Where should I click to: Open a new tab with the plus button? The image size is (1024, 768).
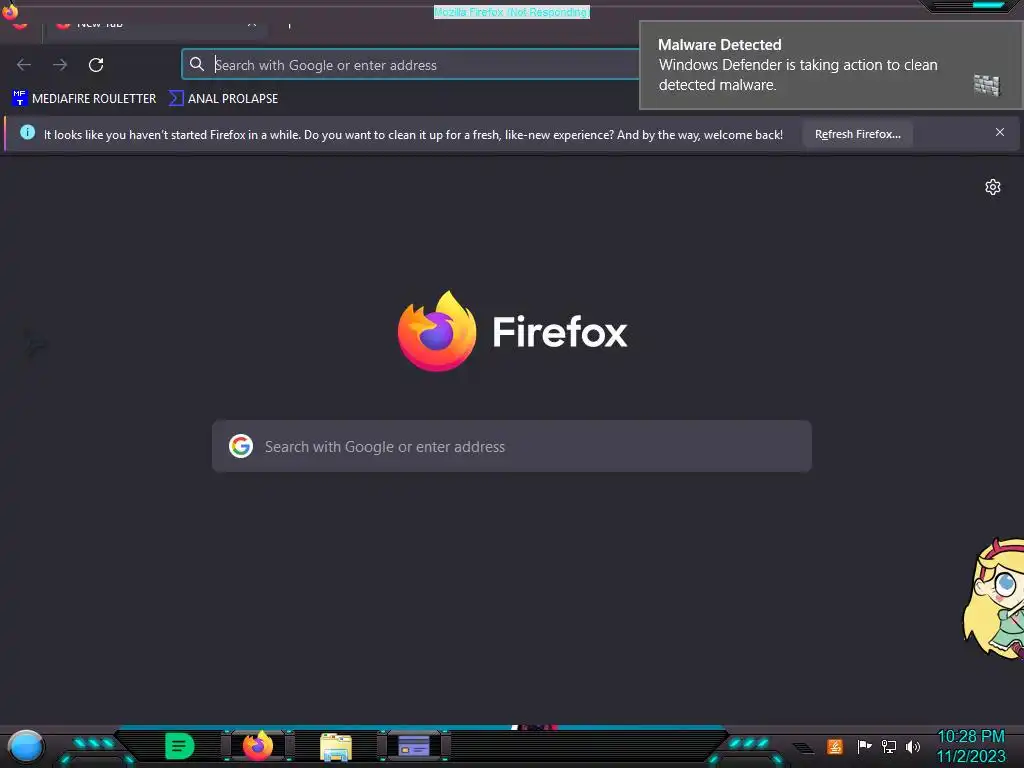289,25
